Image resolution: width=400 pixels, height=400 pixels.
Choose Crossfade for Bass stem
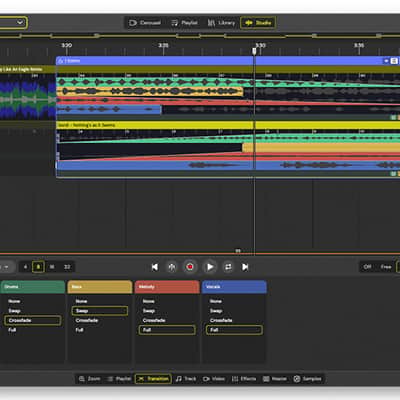(x=87, y=320)
